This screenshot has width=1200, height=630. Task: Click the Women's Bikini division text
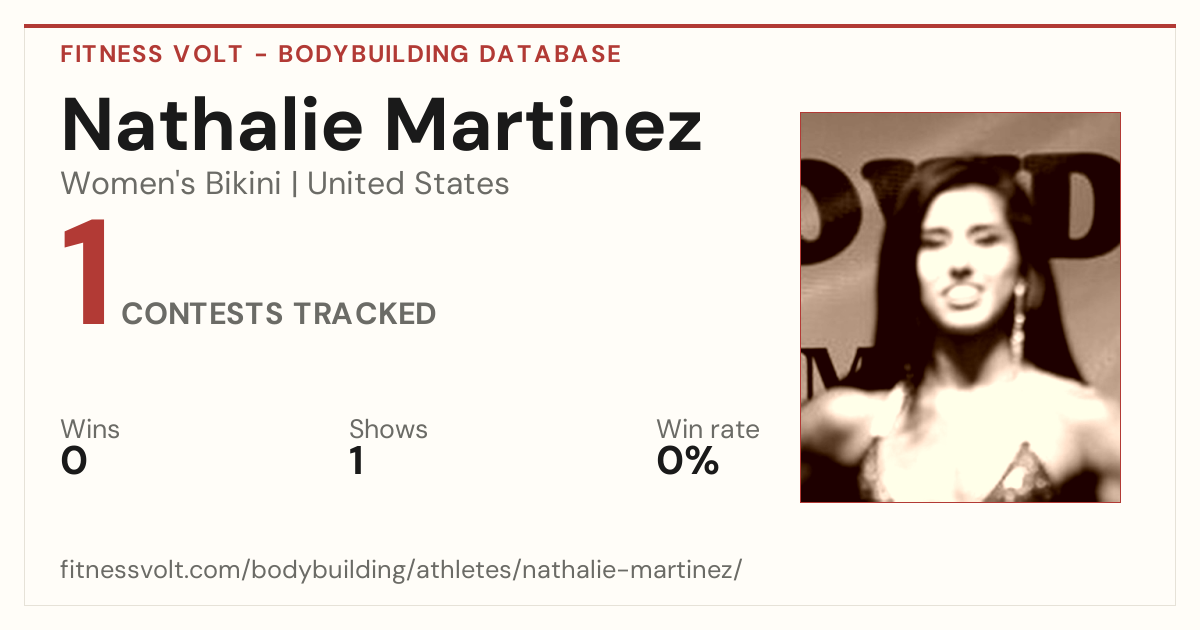(171, 184)
